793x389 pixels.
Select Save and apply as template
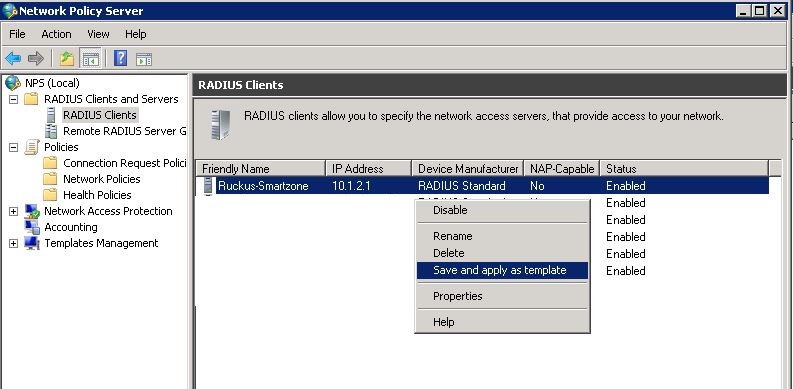[x=502, y=270]
